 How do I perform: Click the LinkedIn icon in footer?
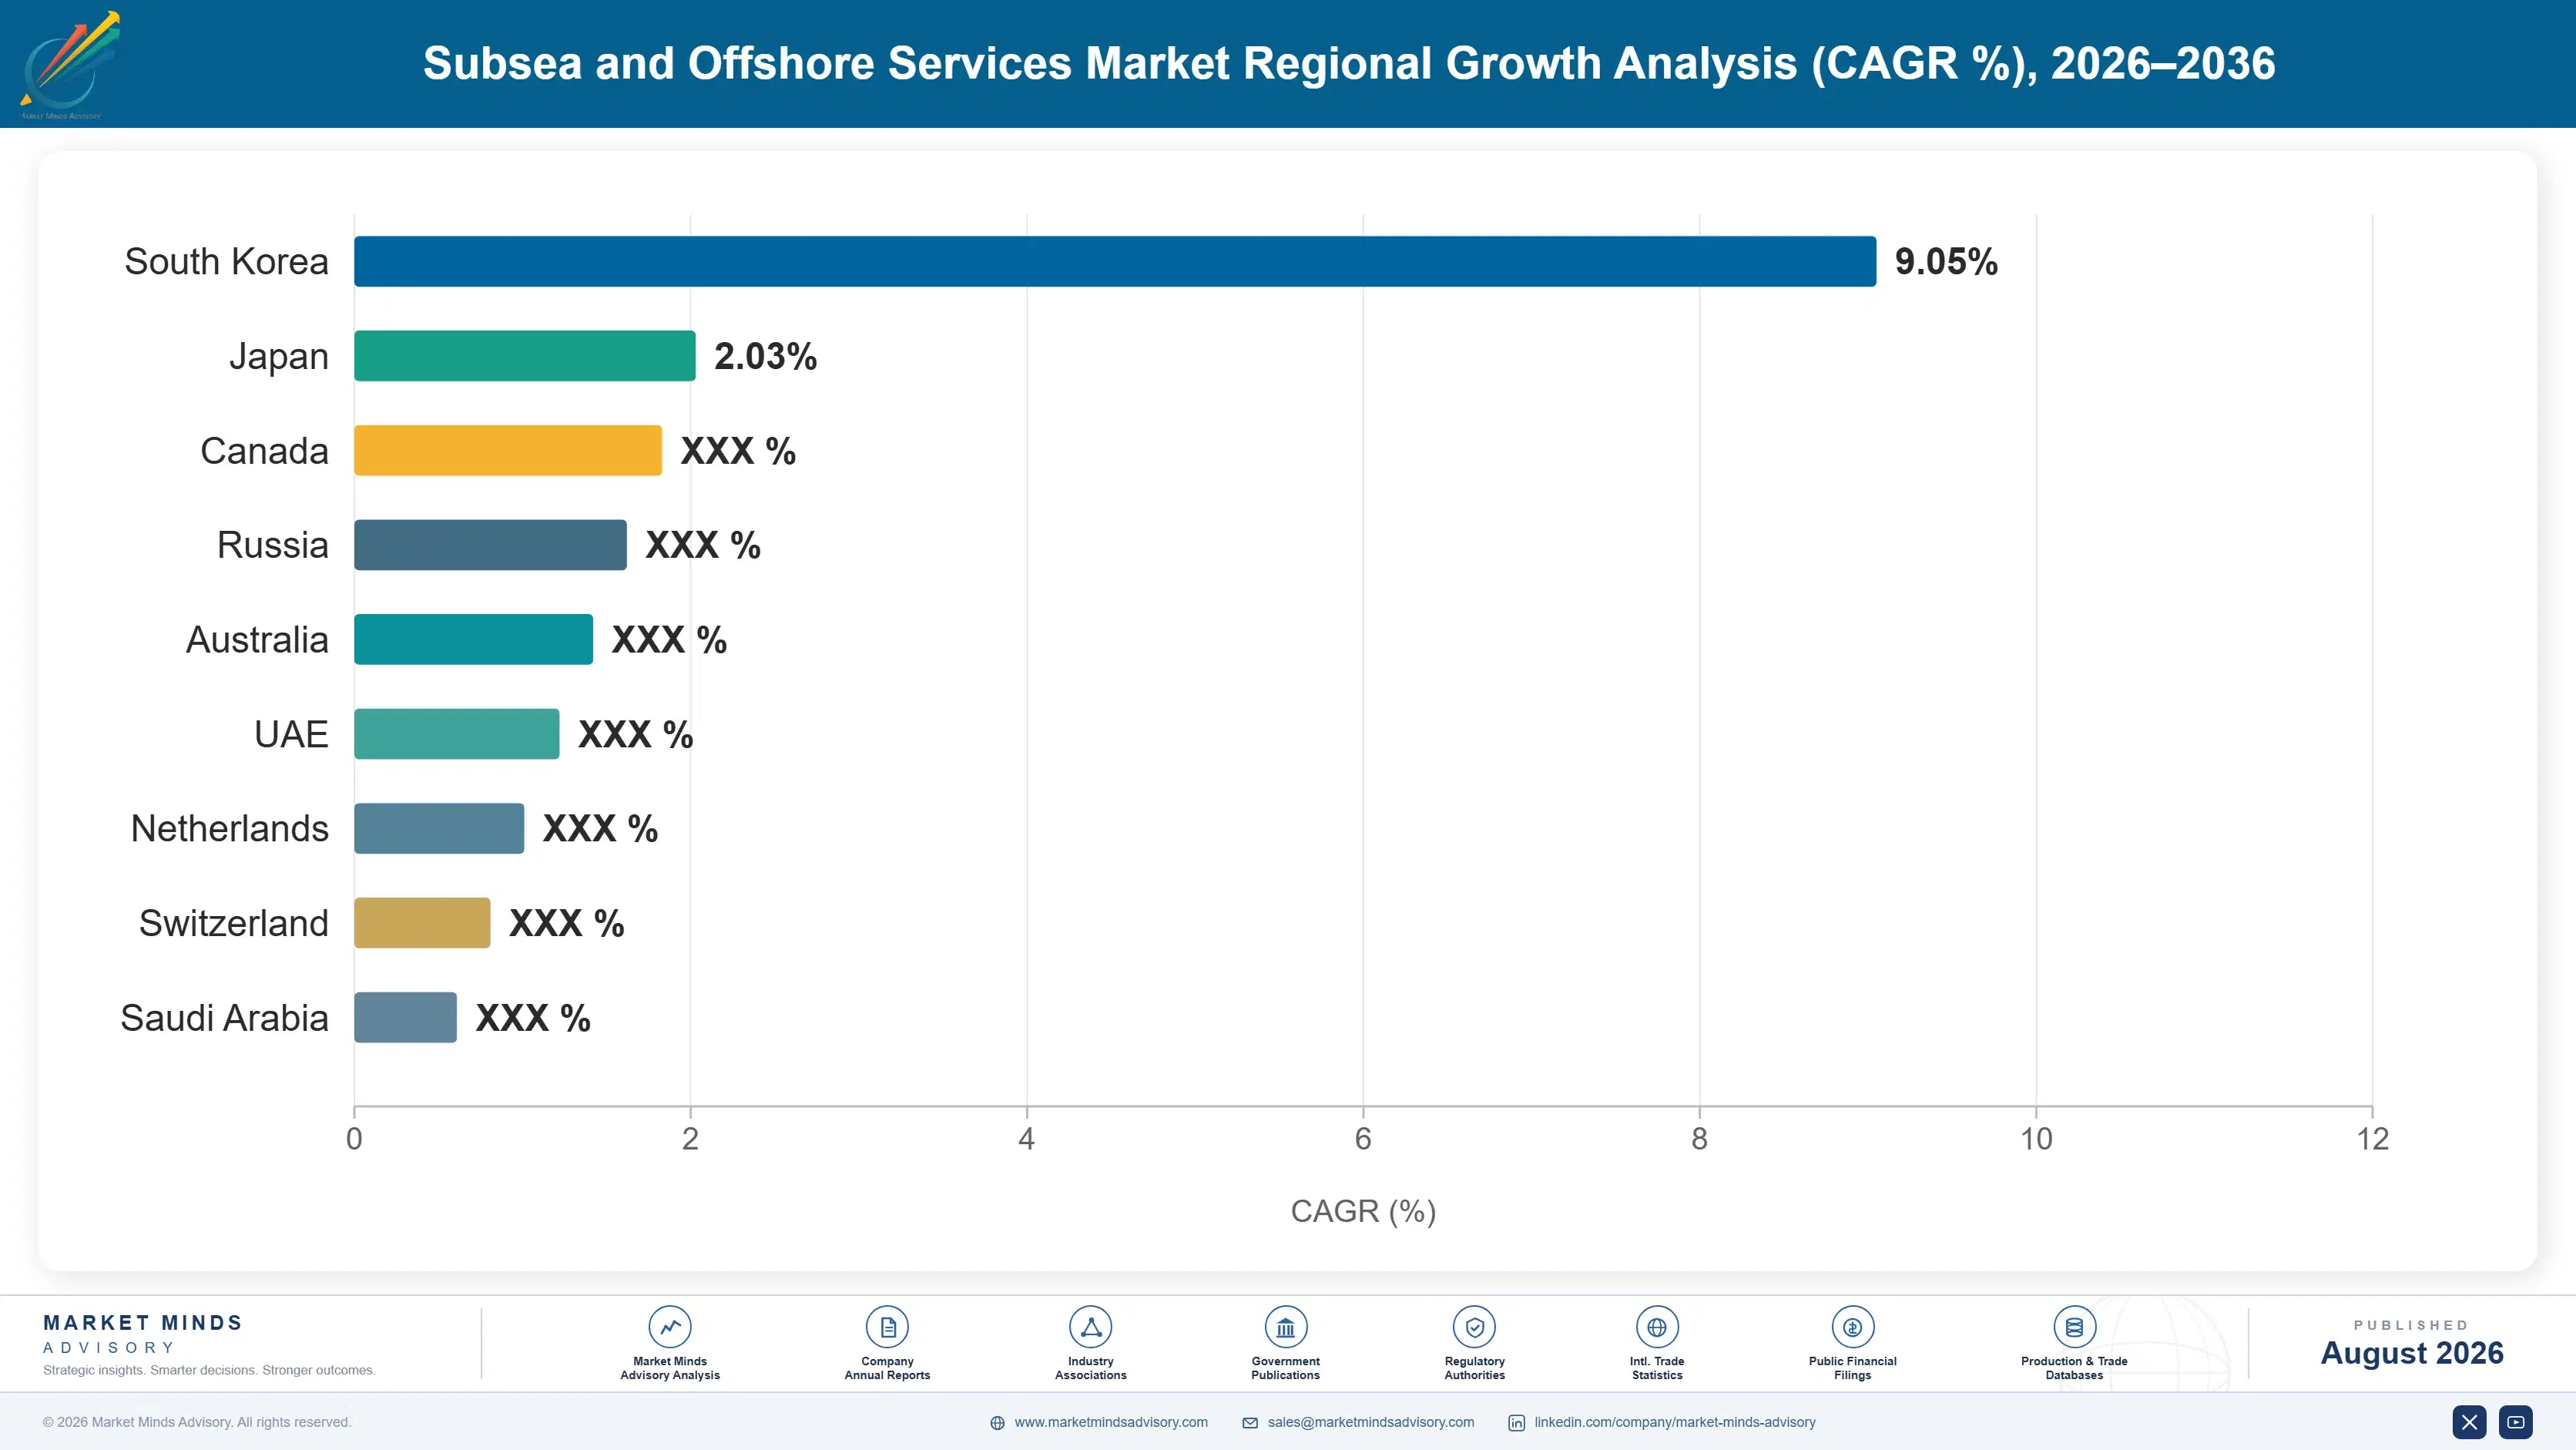click(1516, 1423)
